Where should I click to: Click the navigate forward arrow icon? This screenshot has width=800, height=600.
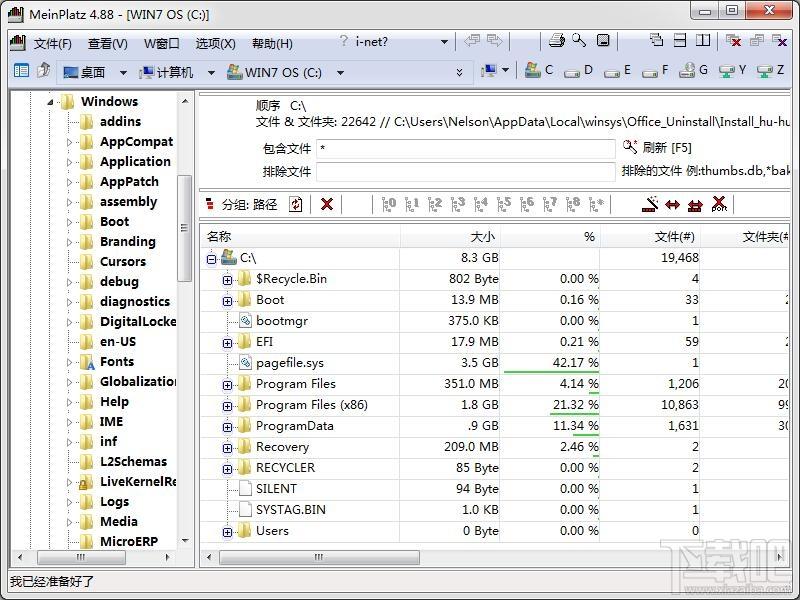point(494,41)
